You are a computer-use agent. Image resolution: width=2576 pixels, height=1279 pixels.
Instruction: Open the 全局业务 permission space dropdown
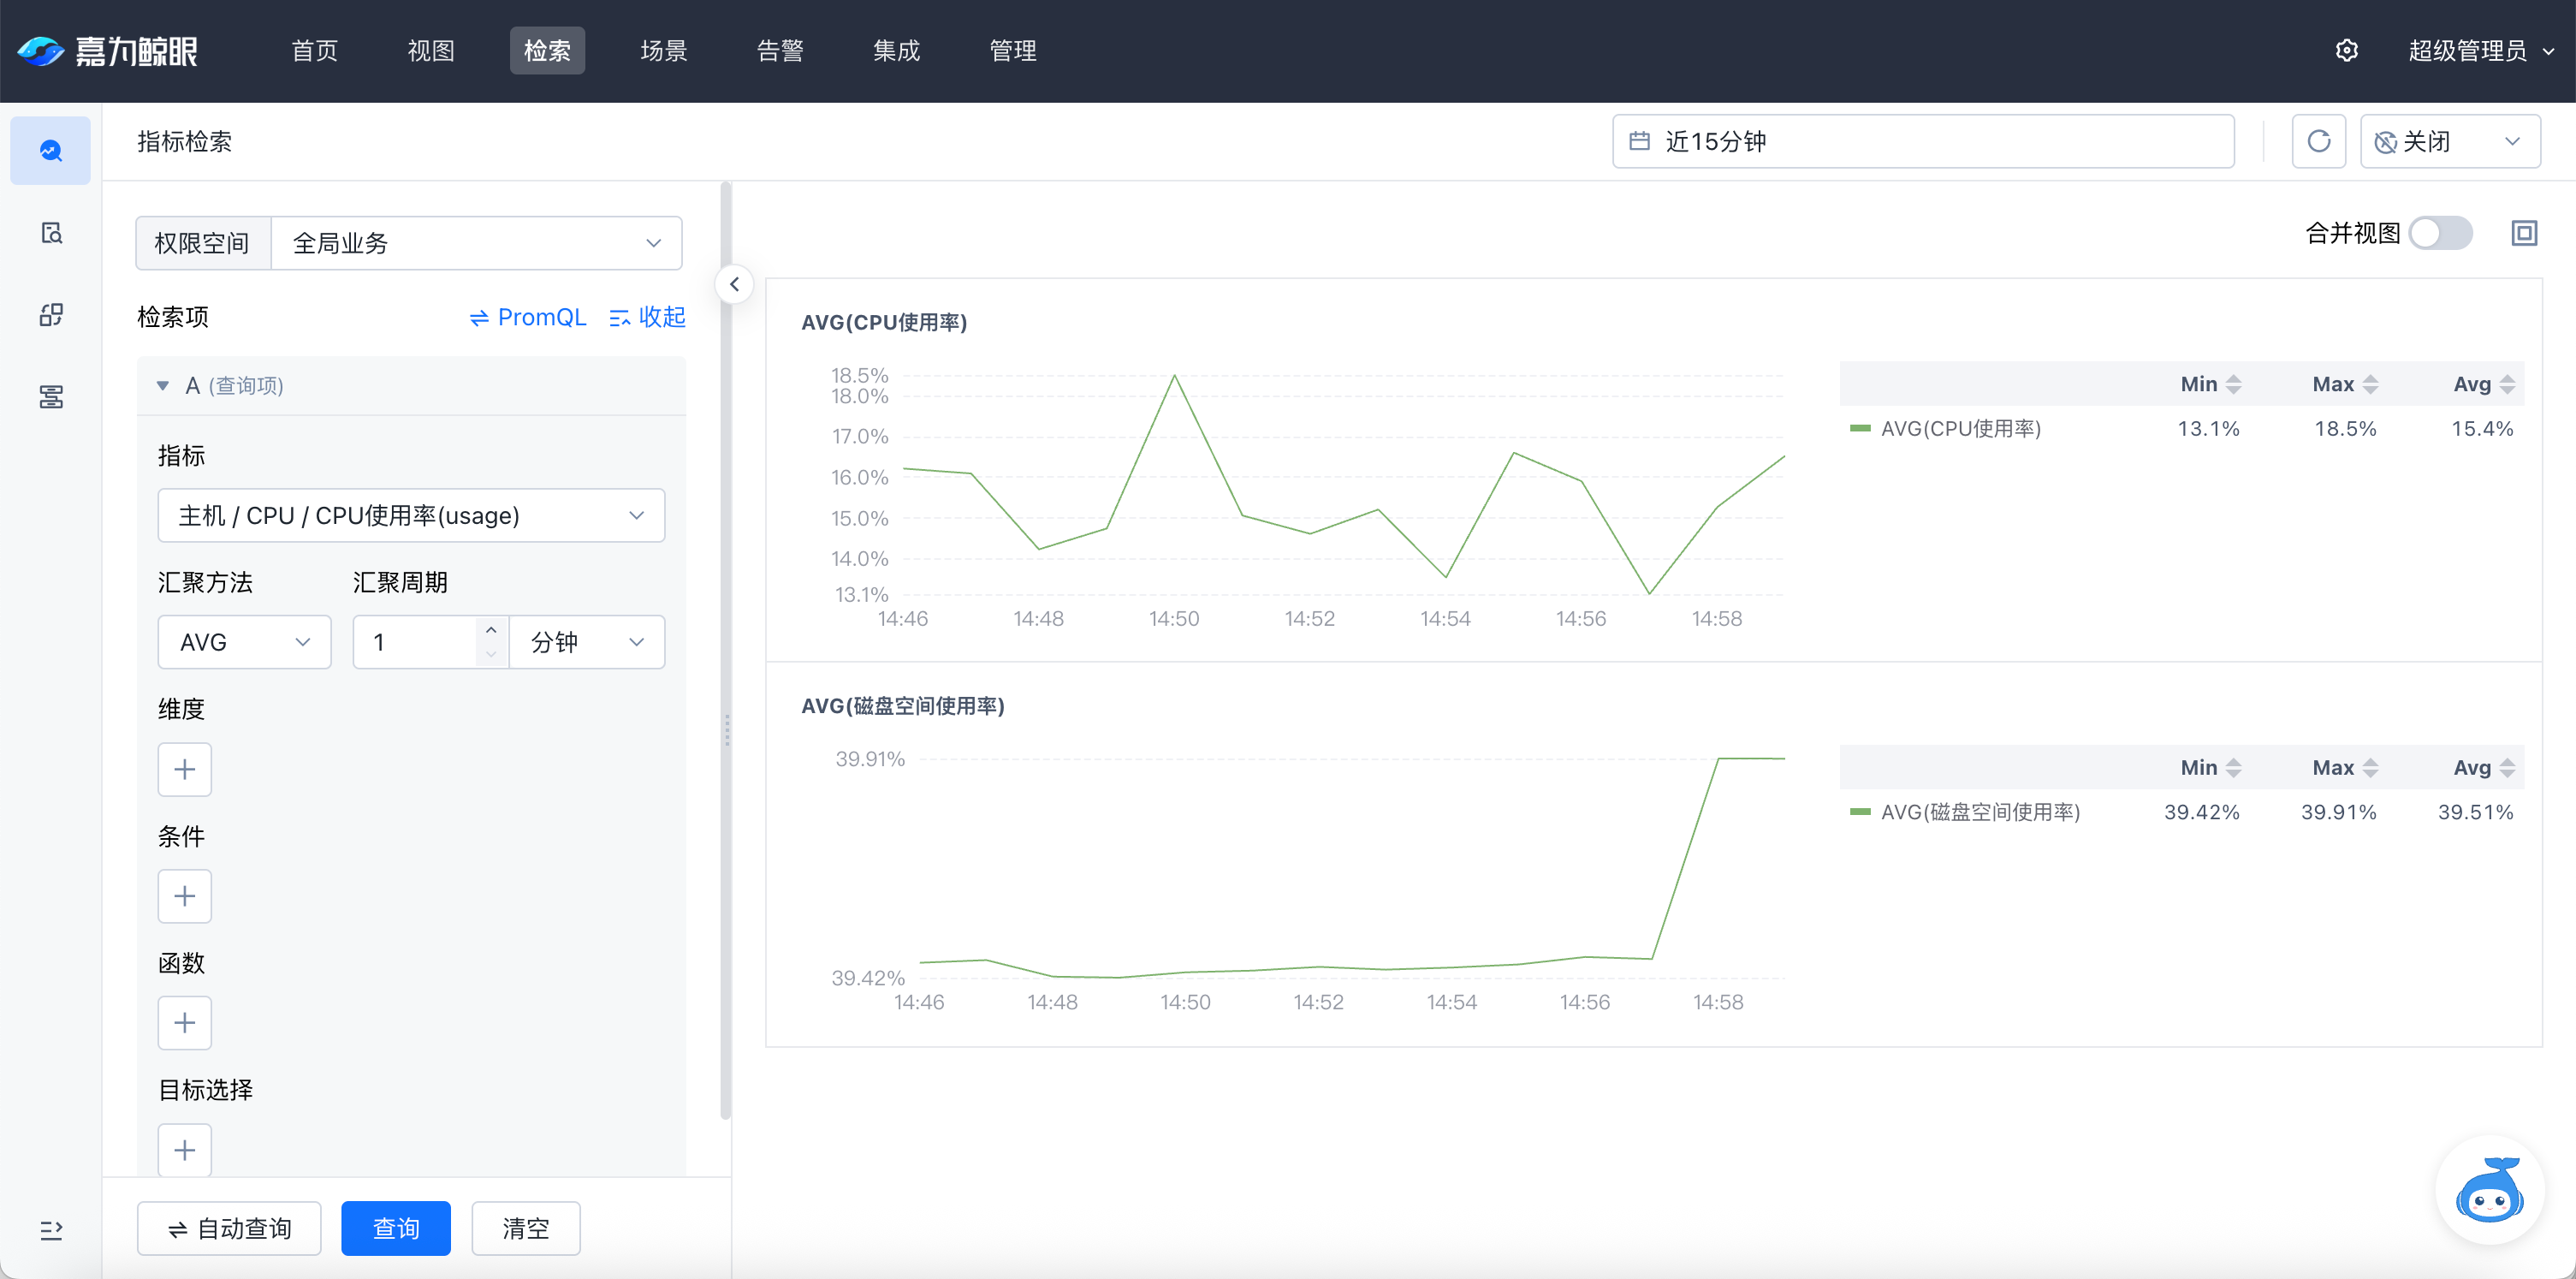tap(476, 243)
